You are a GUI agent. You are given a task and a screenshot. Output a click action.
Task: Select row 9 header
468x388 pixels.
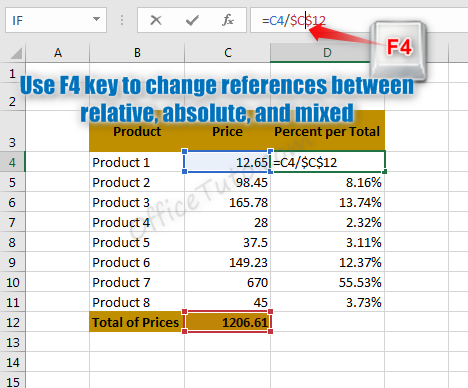pyautogui.click(x=12, y=262)
